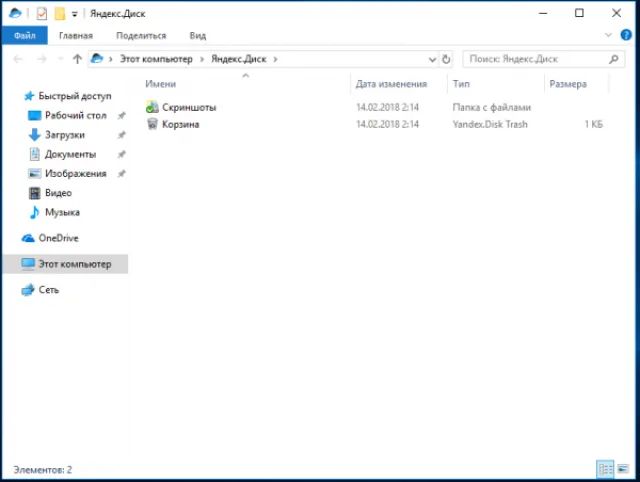640x482 pixels.
Task: Sort by the Имени column header
Action: [x=160, y=84]
